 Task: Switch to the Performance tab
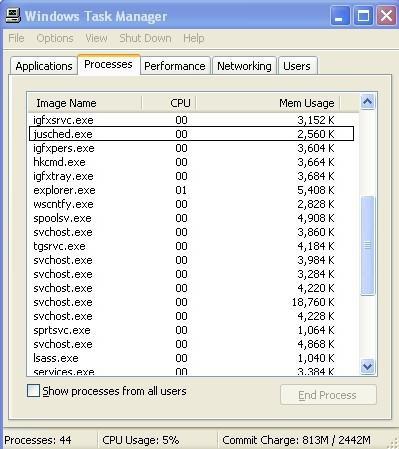[175, 66]
